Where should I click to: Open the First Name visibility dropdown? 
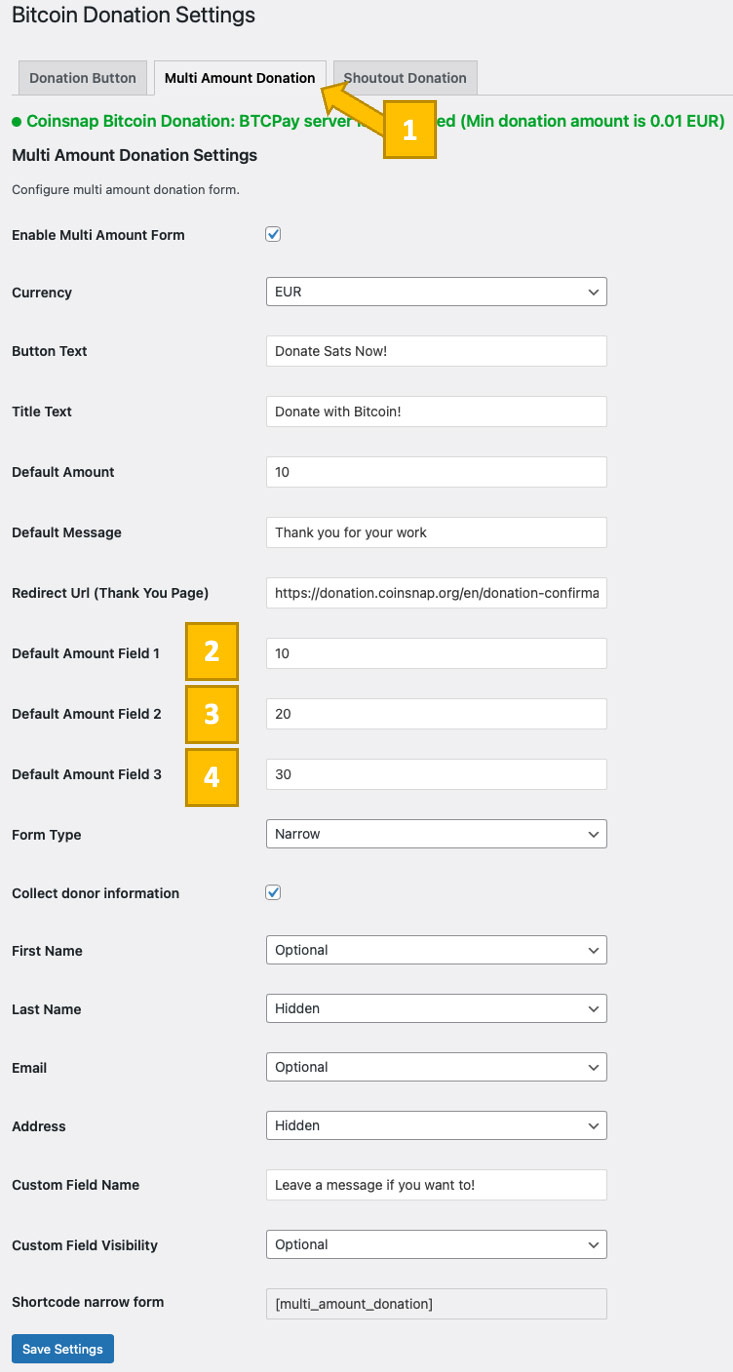point(436,950)
